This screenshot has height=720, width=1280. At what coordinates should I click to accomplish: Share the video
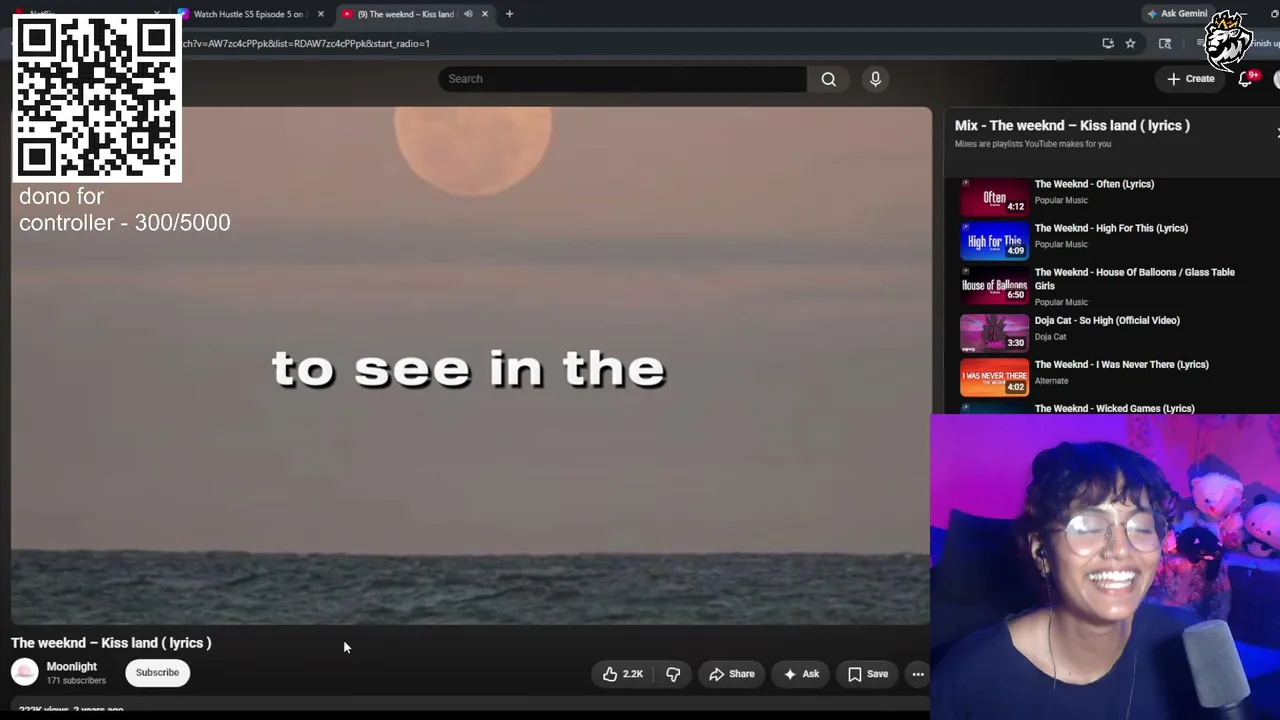coord(732,674)
